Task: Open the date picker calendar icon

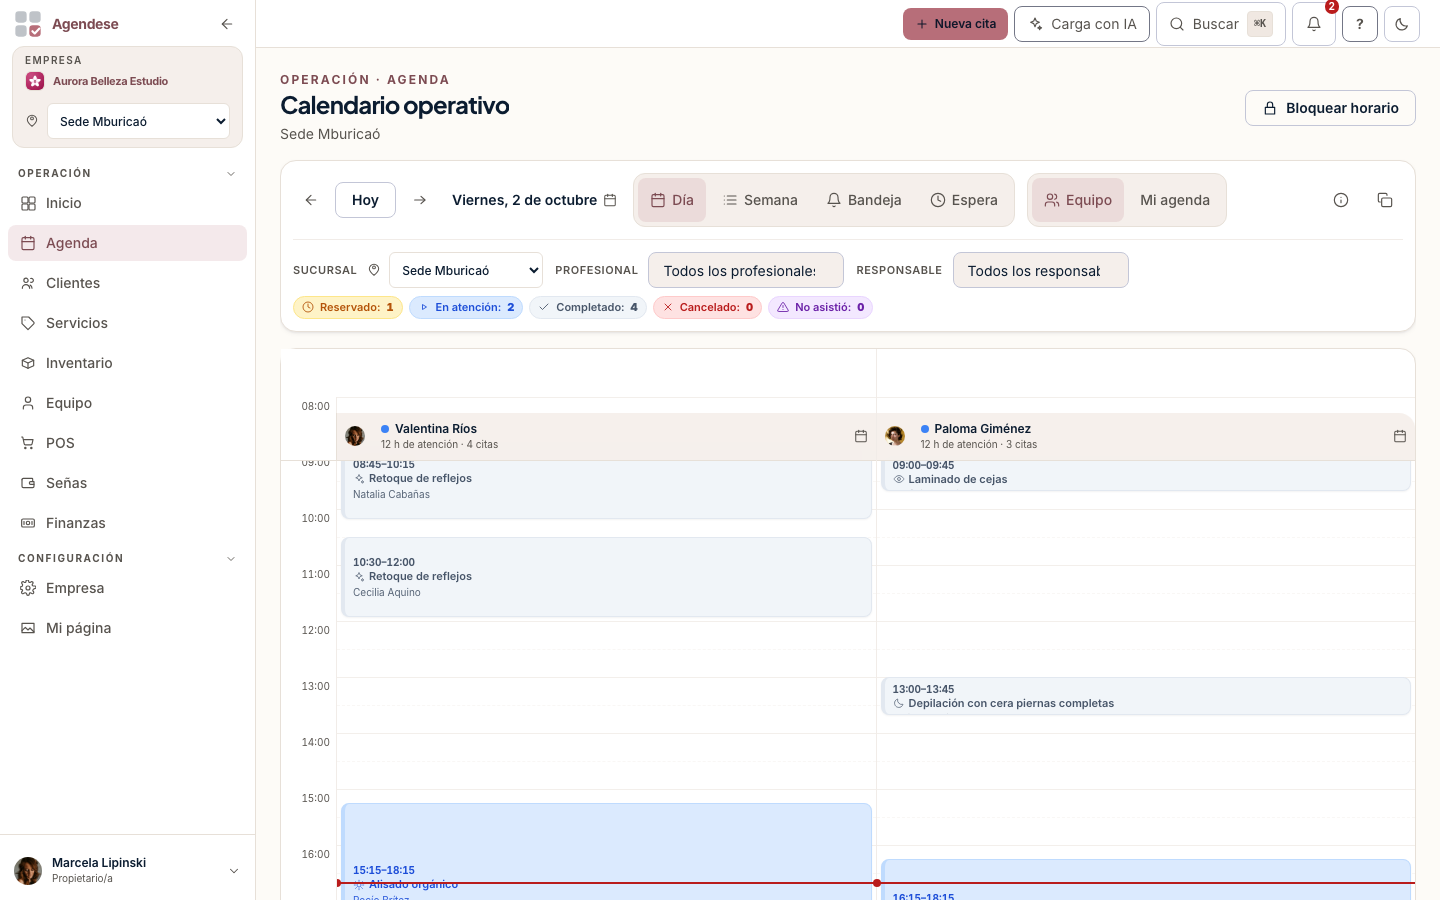Action: pyautogui.click(x=610, y=200)
